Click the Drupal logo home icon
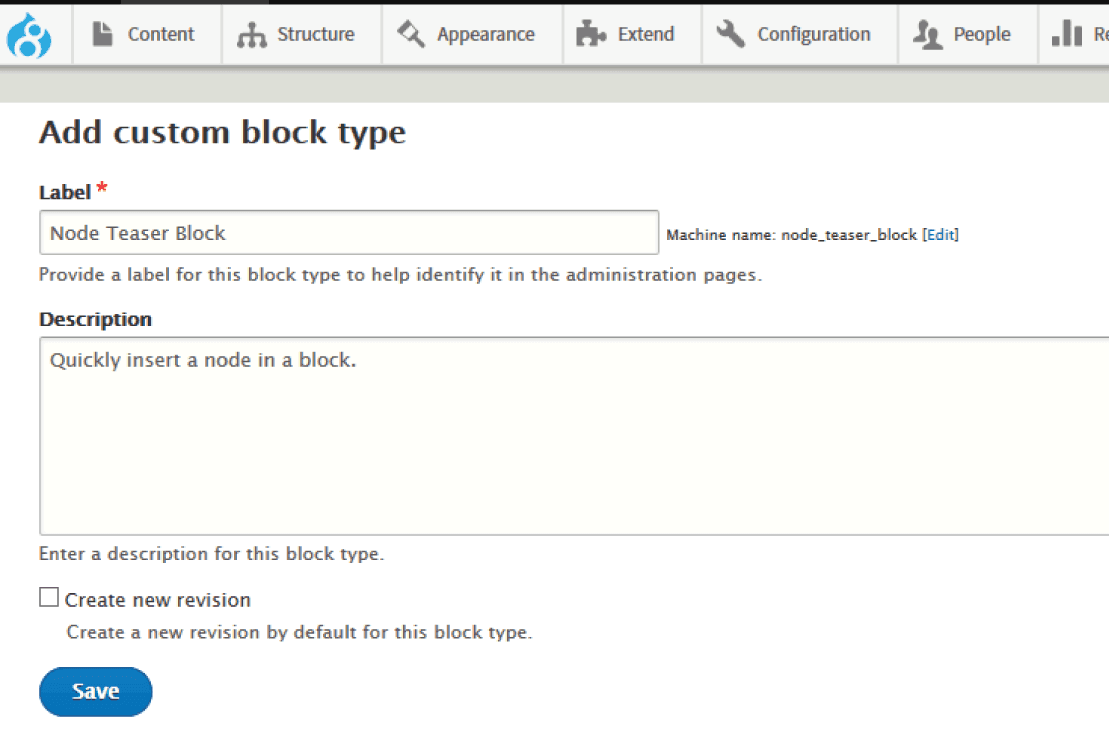The image size is (1109, 738). click(x=29, y=35)
